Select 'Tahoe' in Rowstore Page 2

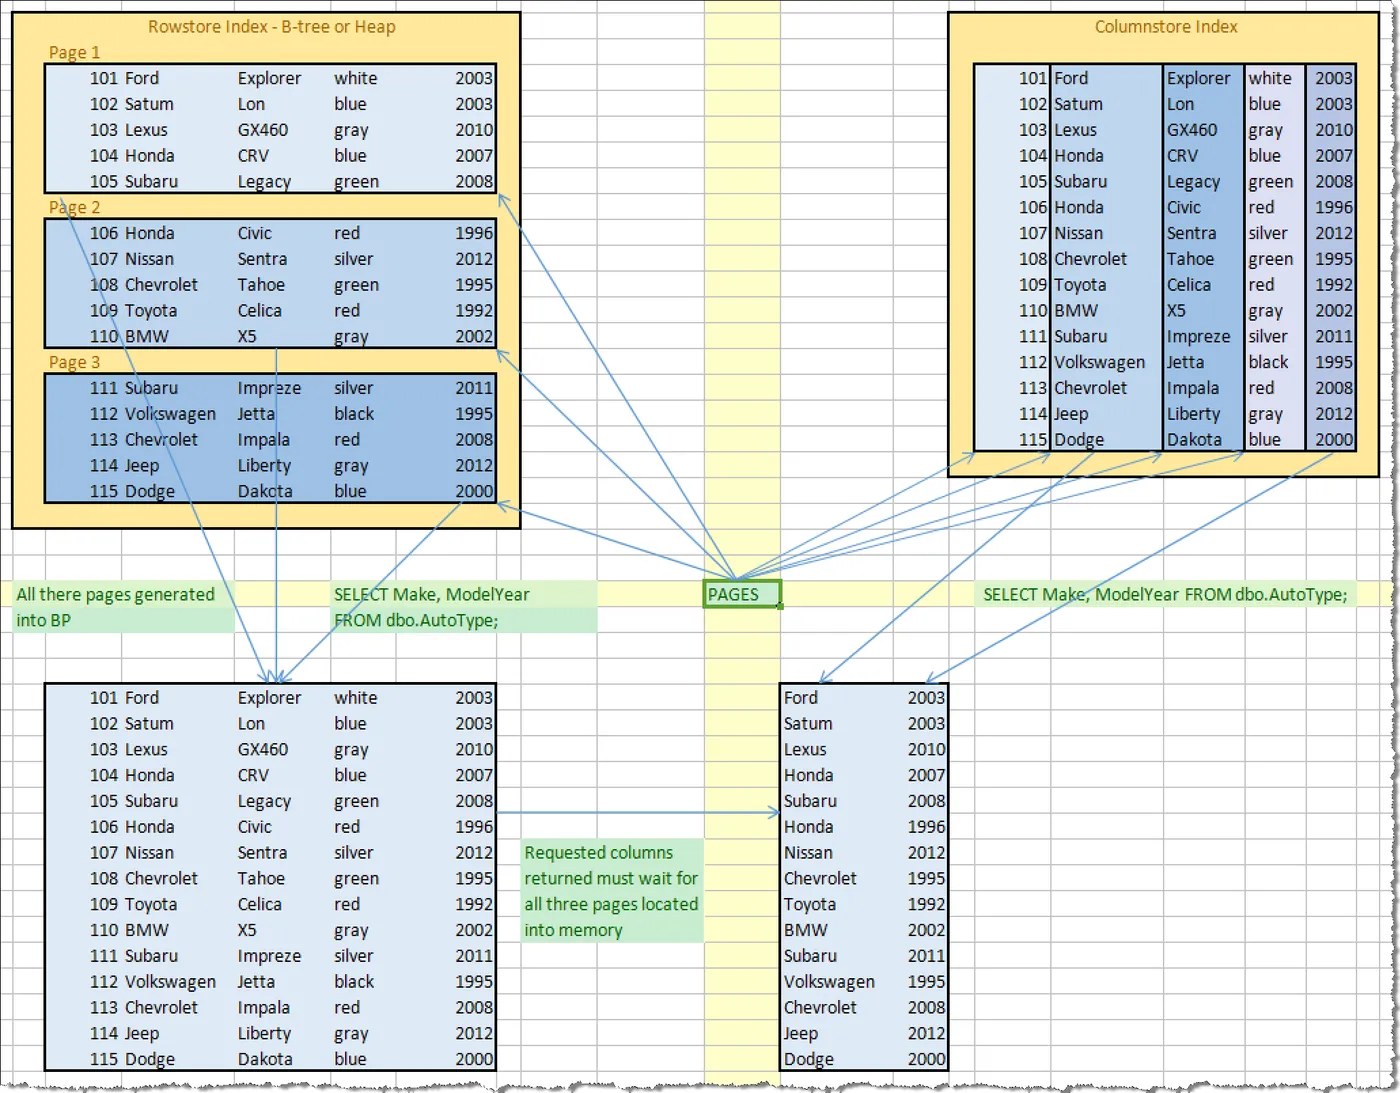click(x=261, y=285)
